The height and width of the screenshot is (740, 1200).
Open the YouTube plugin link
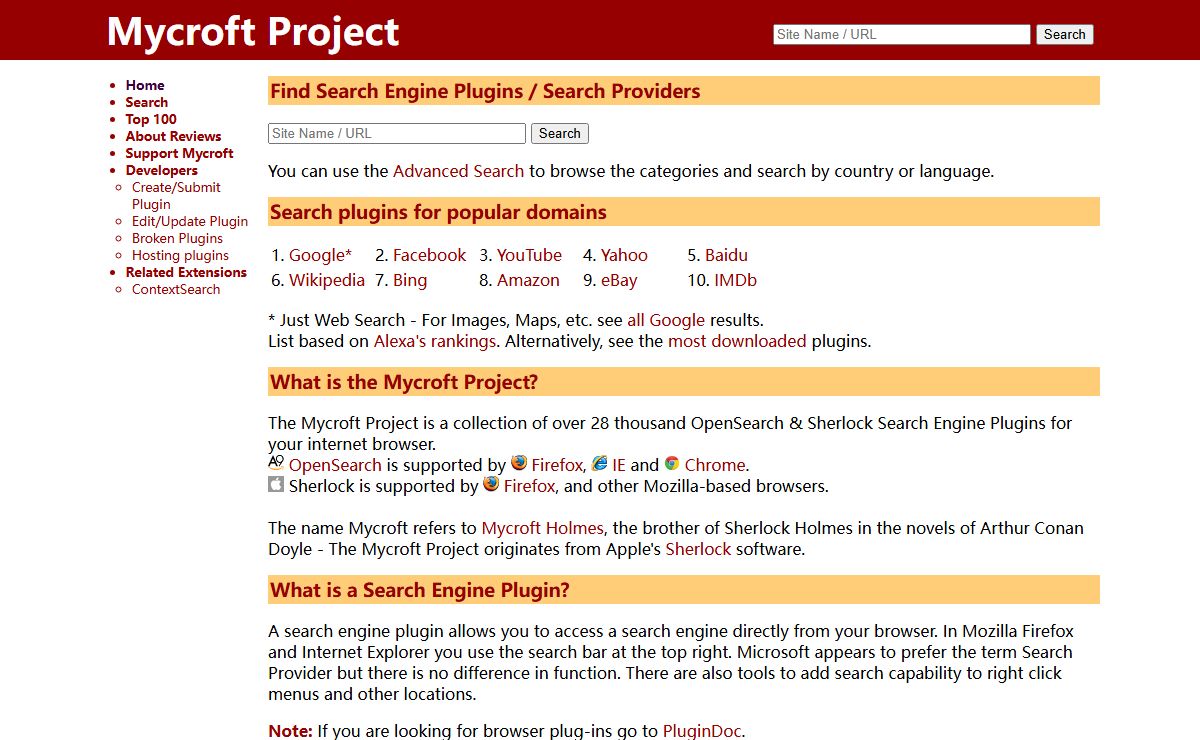tap(529, 255)
